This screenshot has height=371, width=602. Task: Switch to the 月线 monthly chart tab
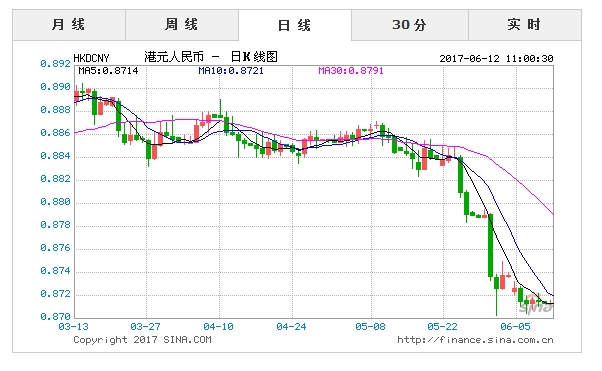[x=69, y=25]
